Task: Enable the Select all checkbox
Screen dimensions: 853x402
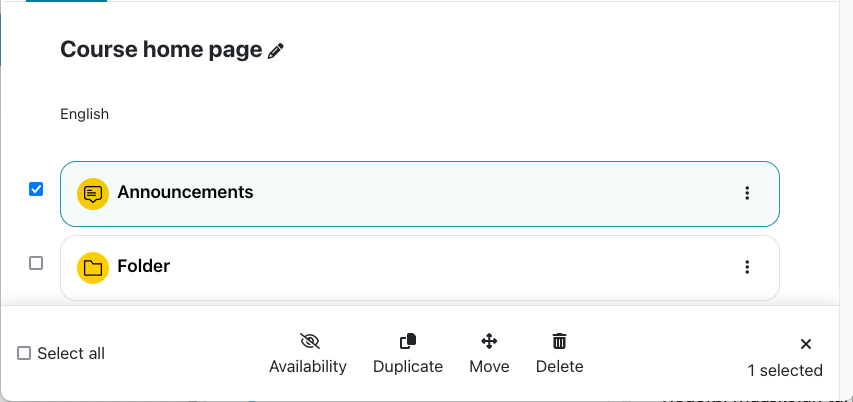Action: tap(24, 353)
